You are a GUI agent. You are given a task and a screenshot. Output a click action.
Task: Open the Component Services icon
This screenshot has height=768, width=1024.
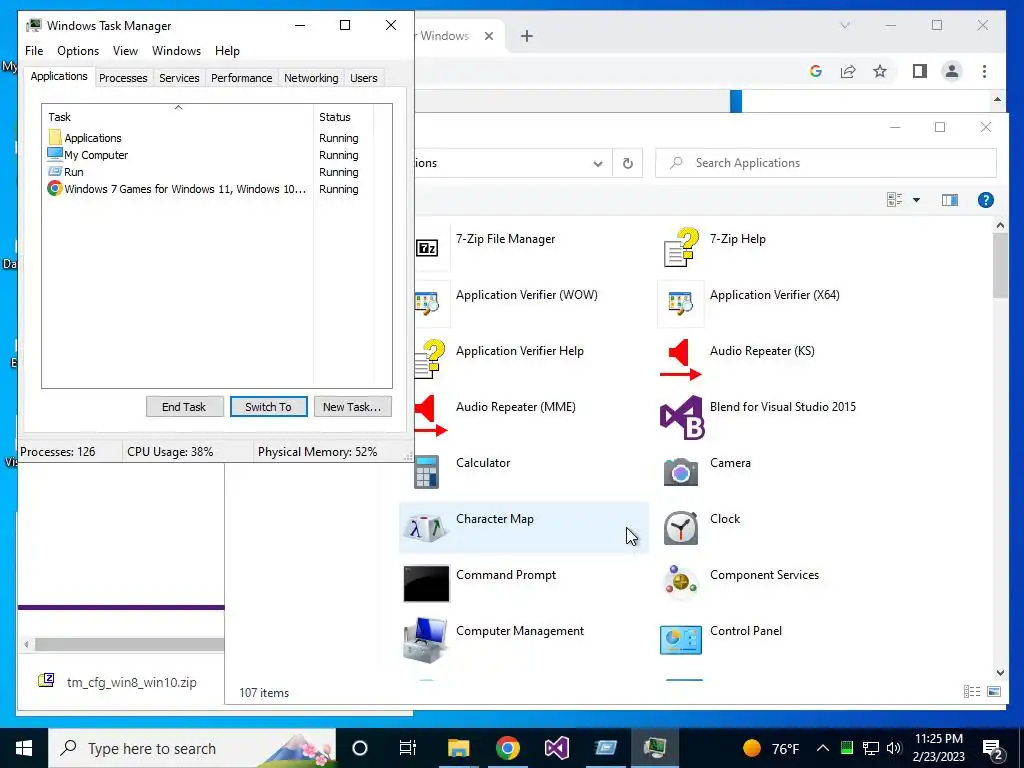click(x=681, y=583)
